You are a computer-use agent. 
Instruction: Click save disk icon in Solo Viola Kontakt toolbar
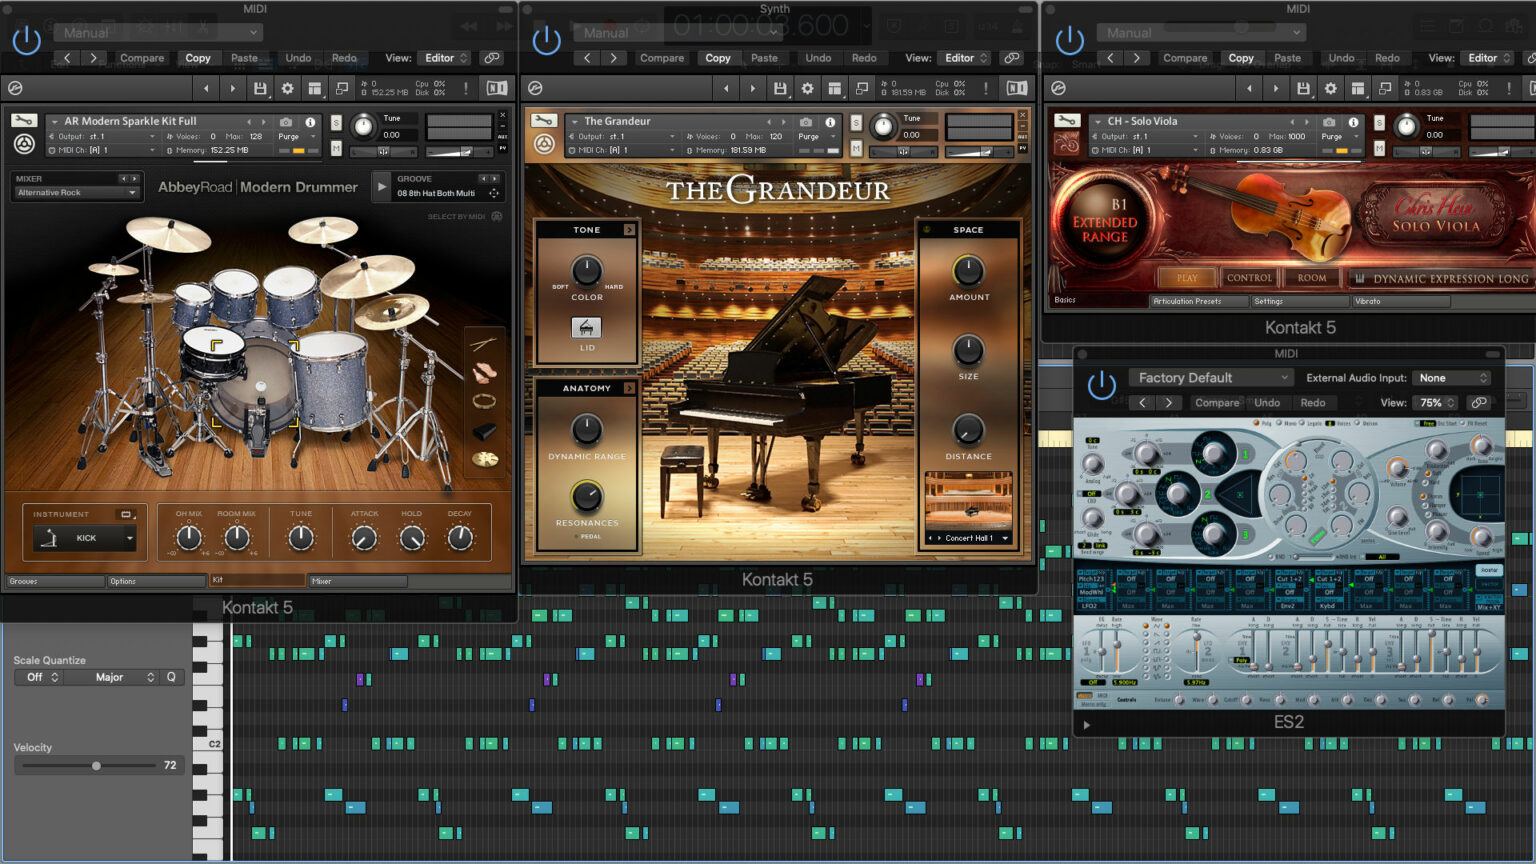1303,88
